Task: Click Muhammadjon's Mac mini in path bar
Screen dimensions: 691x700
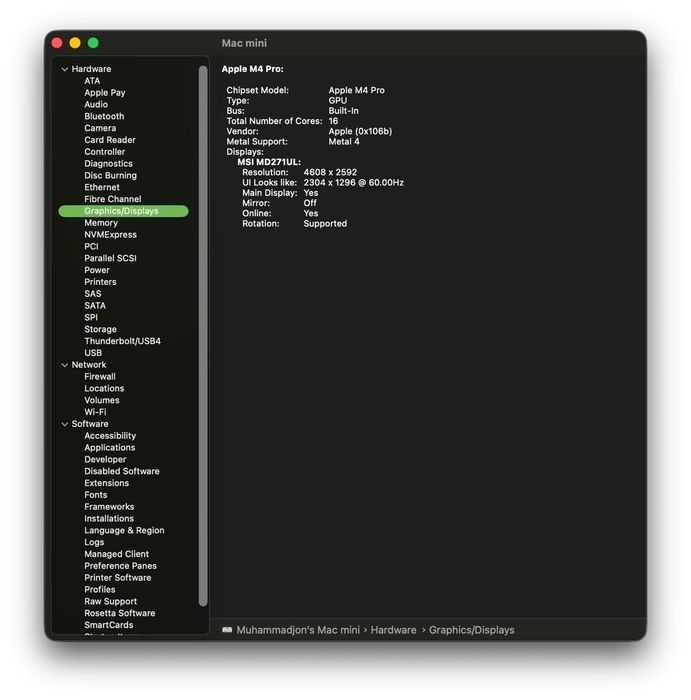Action: pyautogui.click(x=298, y=630)
